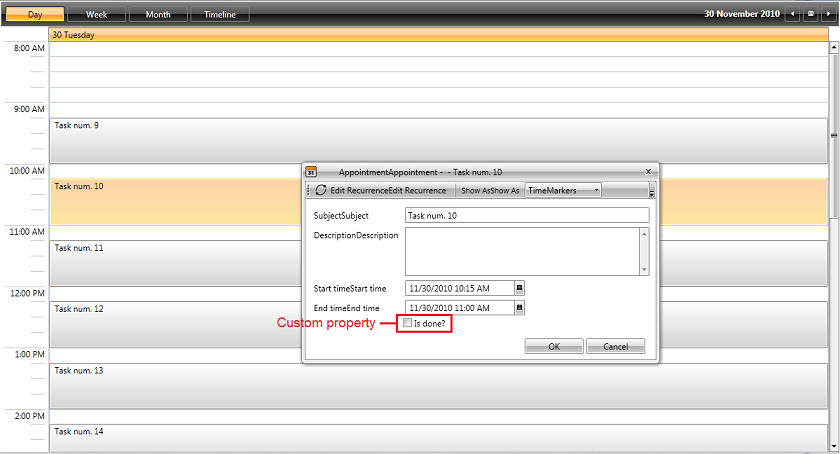Select Task num. 11 appointment
This screenshot has height=454, width=840.
point(176,263)
